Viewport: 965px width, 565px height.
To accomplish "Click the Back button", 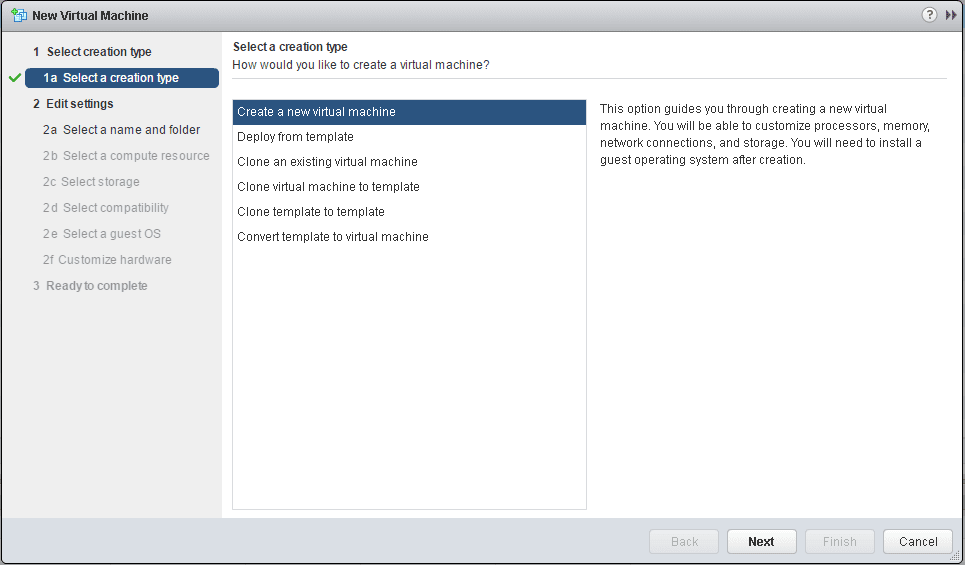I will point(684,542).
